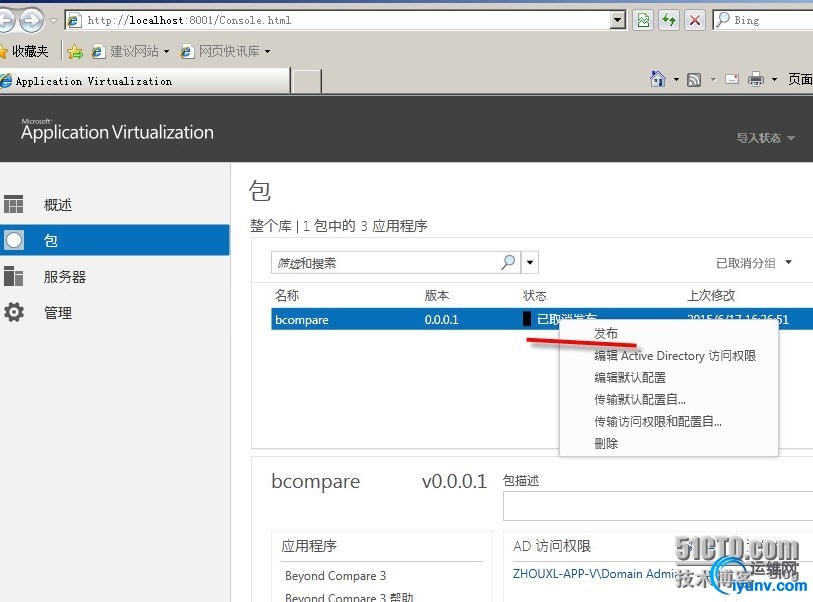Click the 应用程序 section heading

click(x=309, y=545)
